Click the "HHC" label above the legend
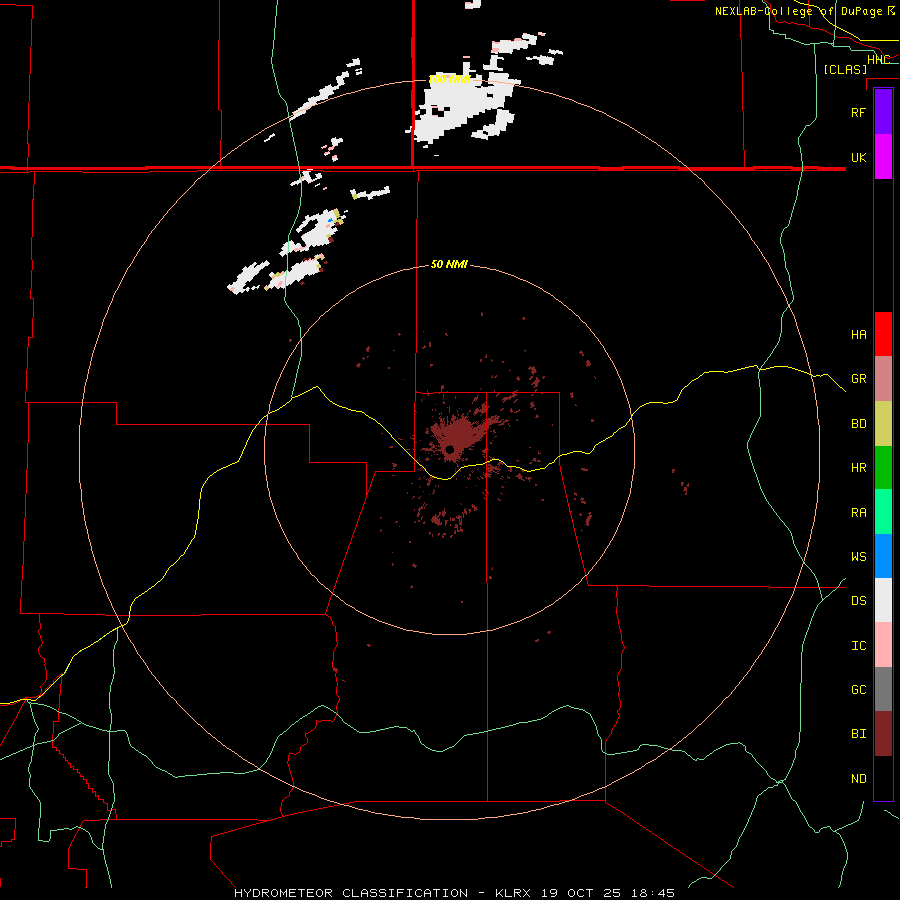The height and width of the screenshot is (900, 900). 879,60
